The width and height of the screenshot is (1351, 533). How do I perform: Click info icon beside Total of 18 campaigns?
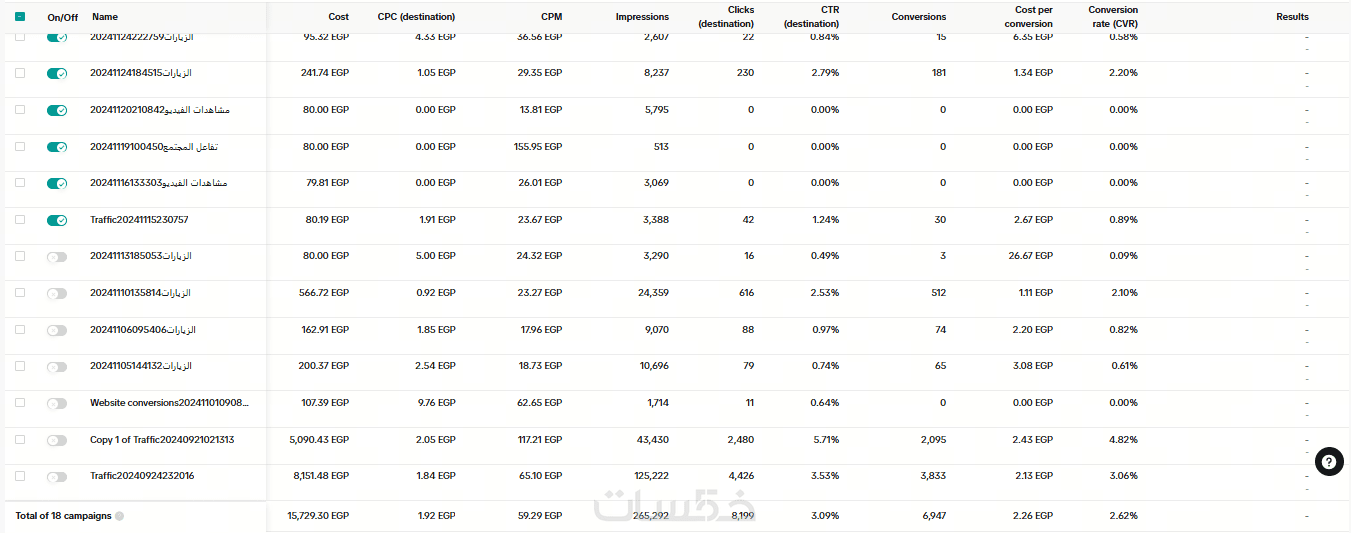(120, 516)
